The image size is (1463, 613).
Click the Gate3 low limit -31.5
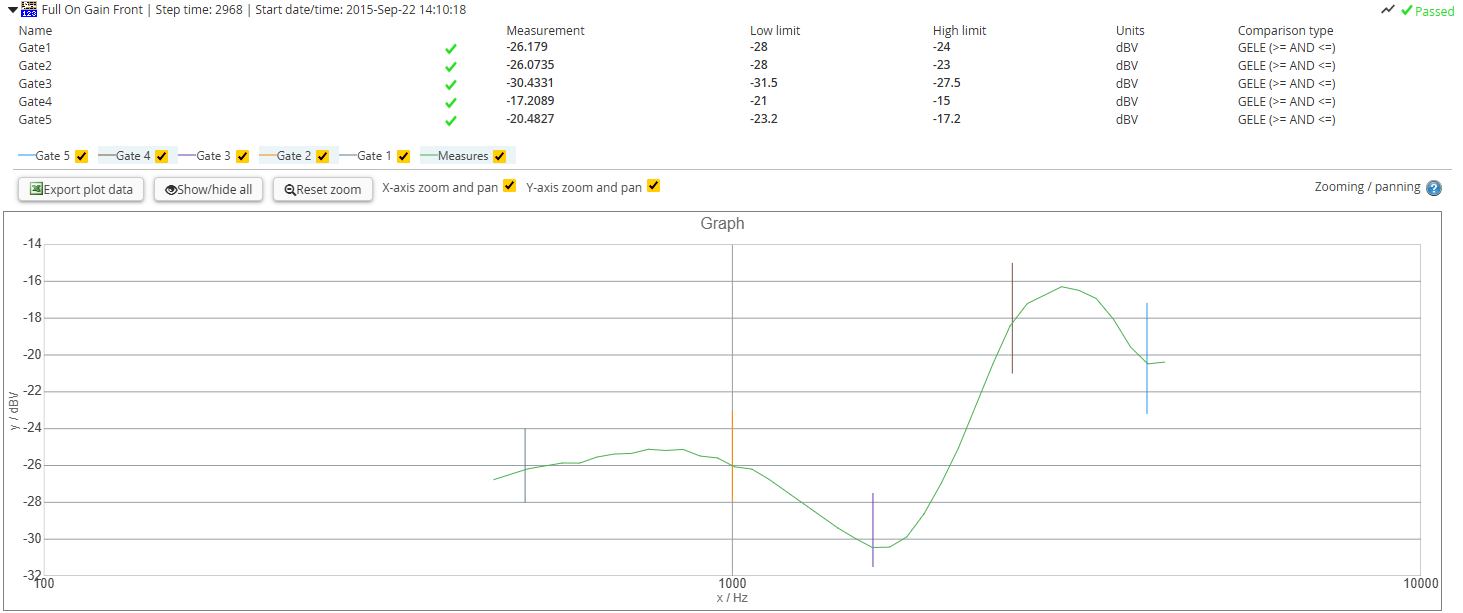pyautogui.click(x=764, y=83)
